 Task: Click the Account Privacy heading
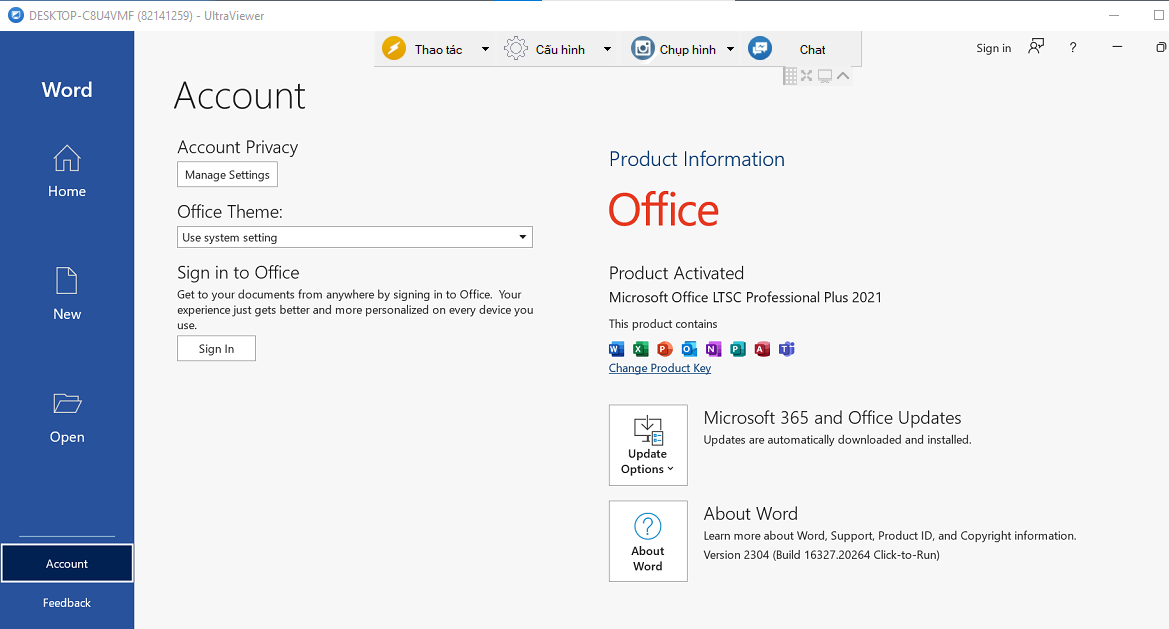pyautogui.click(x=237, y=148)
